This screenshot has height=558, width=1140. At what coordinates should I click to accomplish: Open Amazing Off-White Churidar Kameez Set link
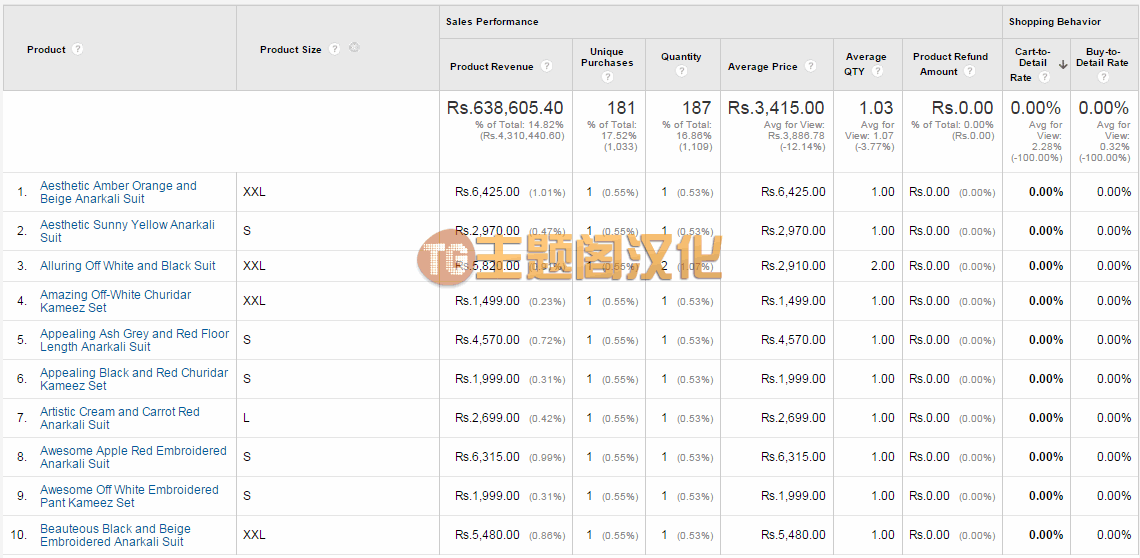click(116, 301)
